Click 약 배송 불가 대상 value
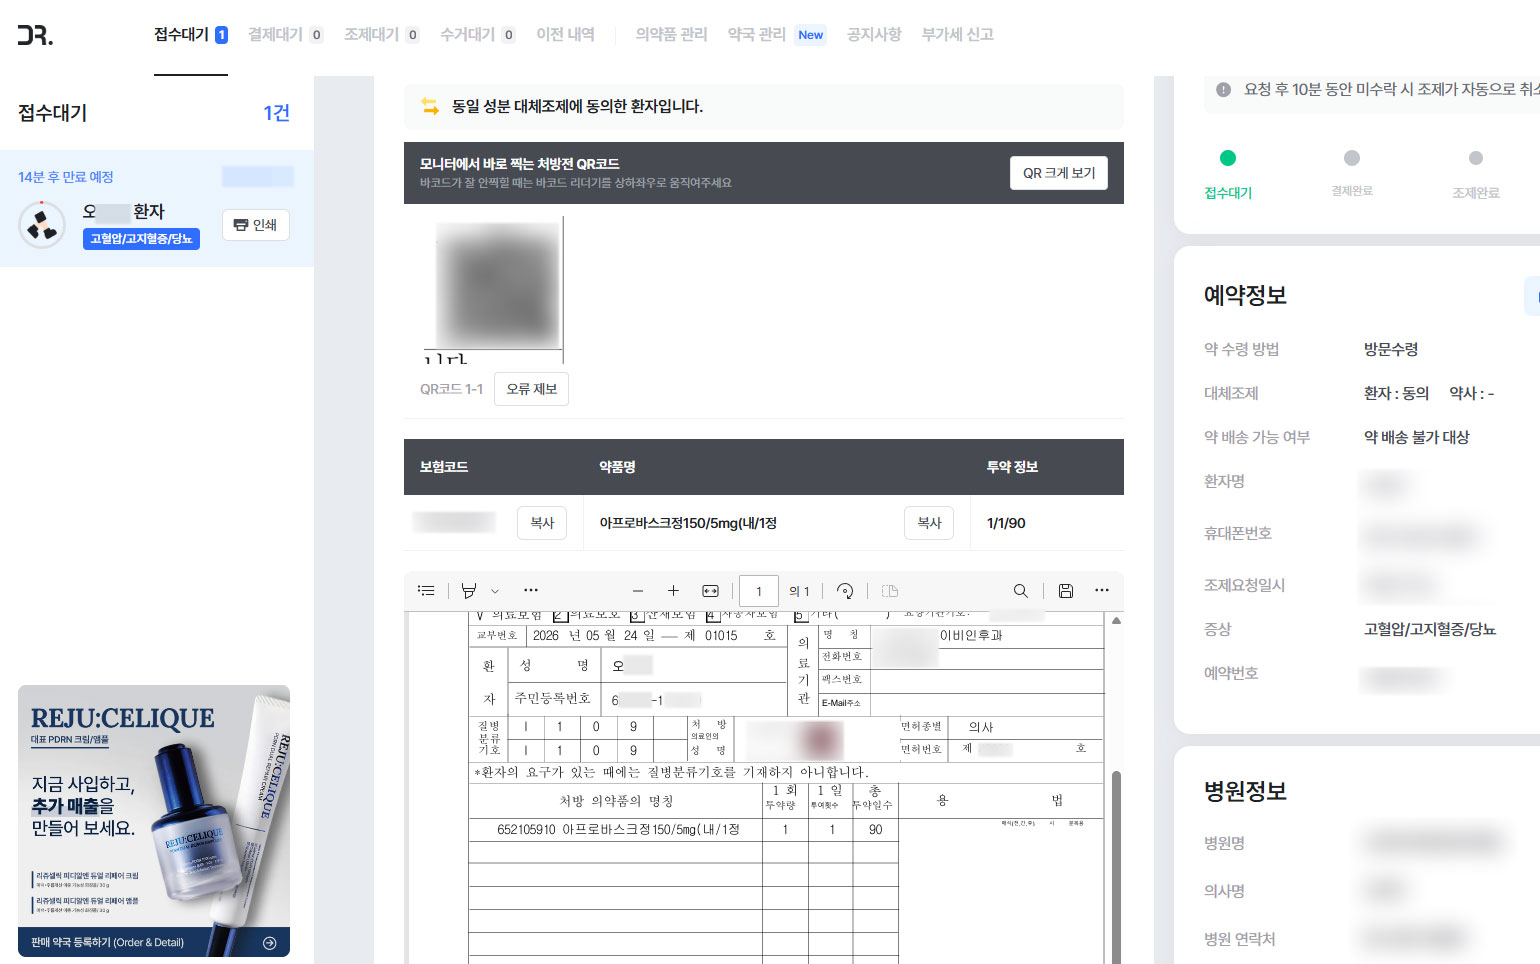This screenshot has width=1540, height=964. [1417, 437]
